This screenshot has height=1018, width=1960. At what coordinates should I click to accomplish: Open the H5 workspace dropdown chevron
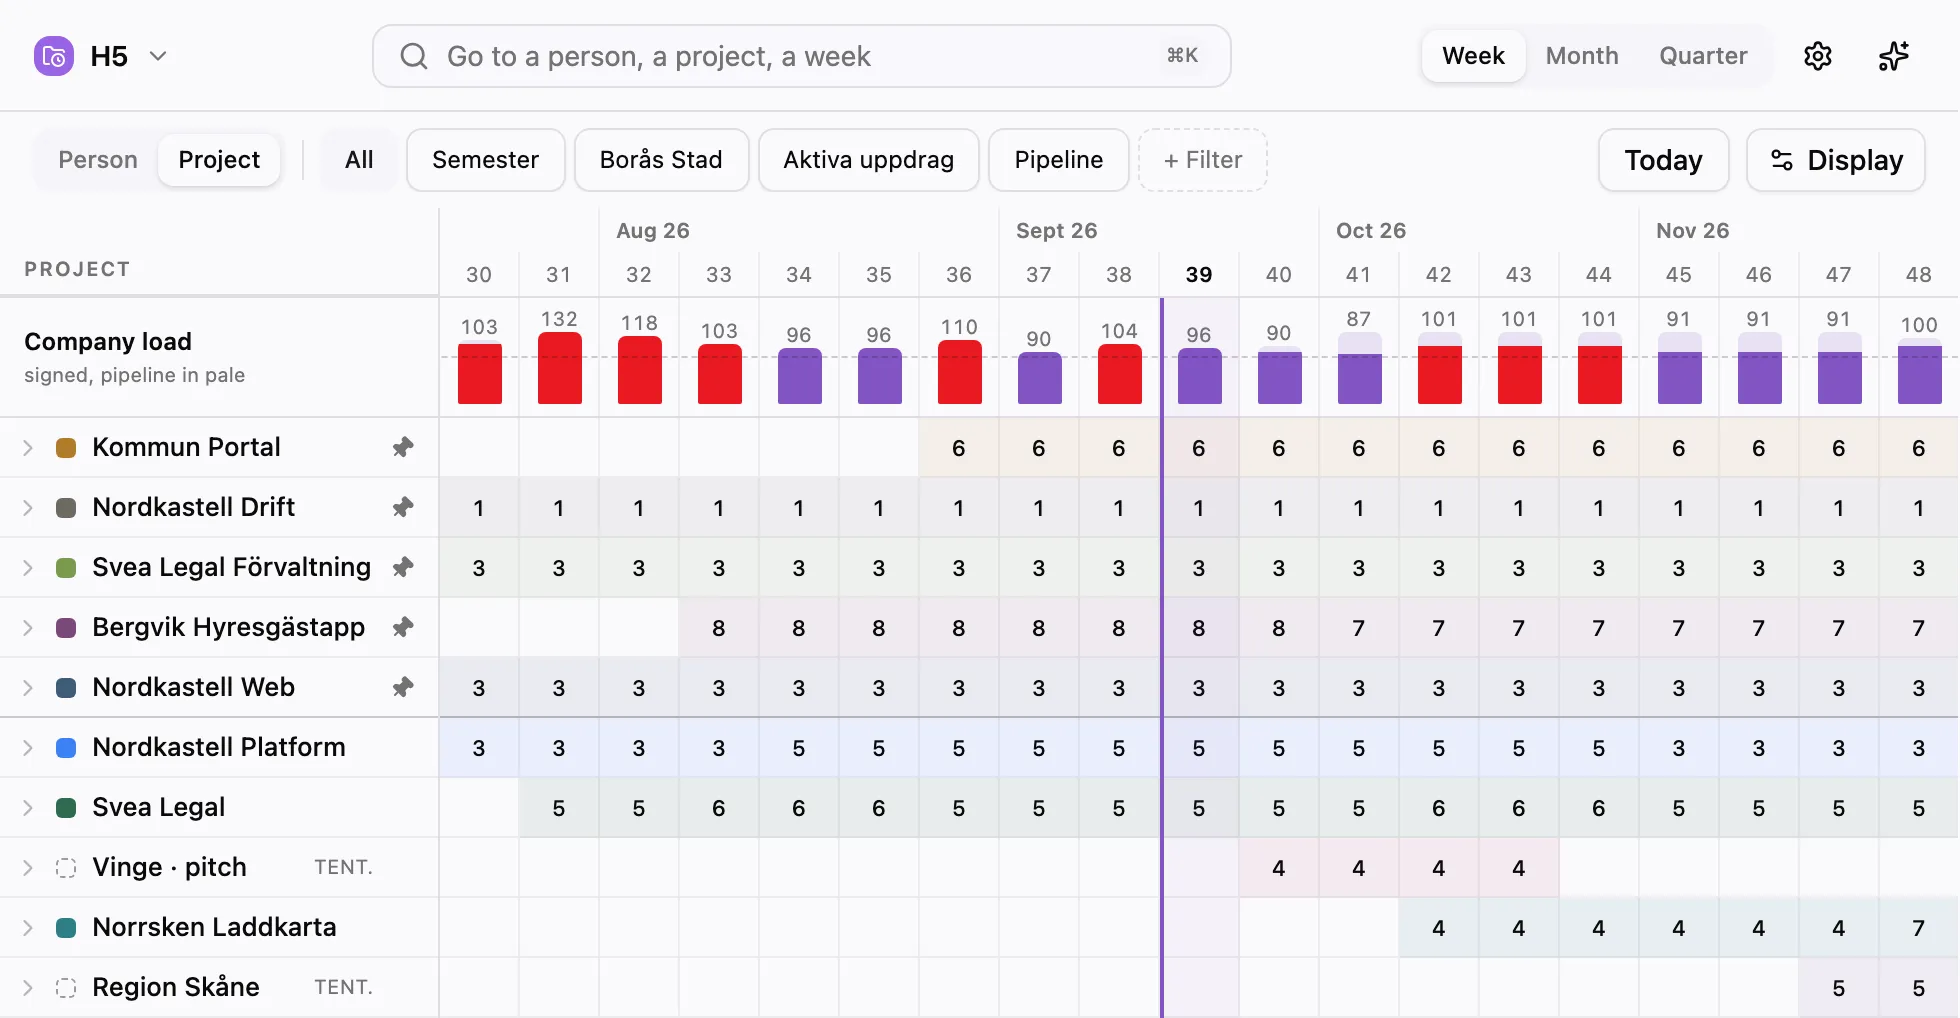tap(158, 56)
